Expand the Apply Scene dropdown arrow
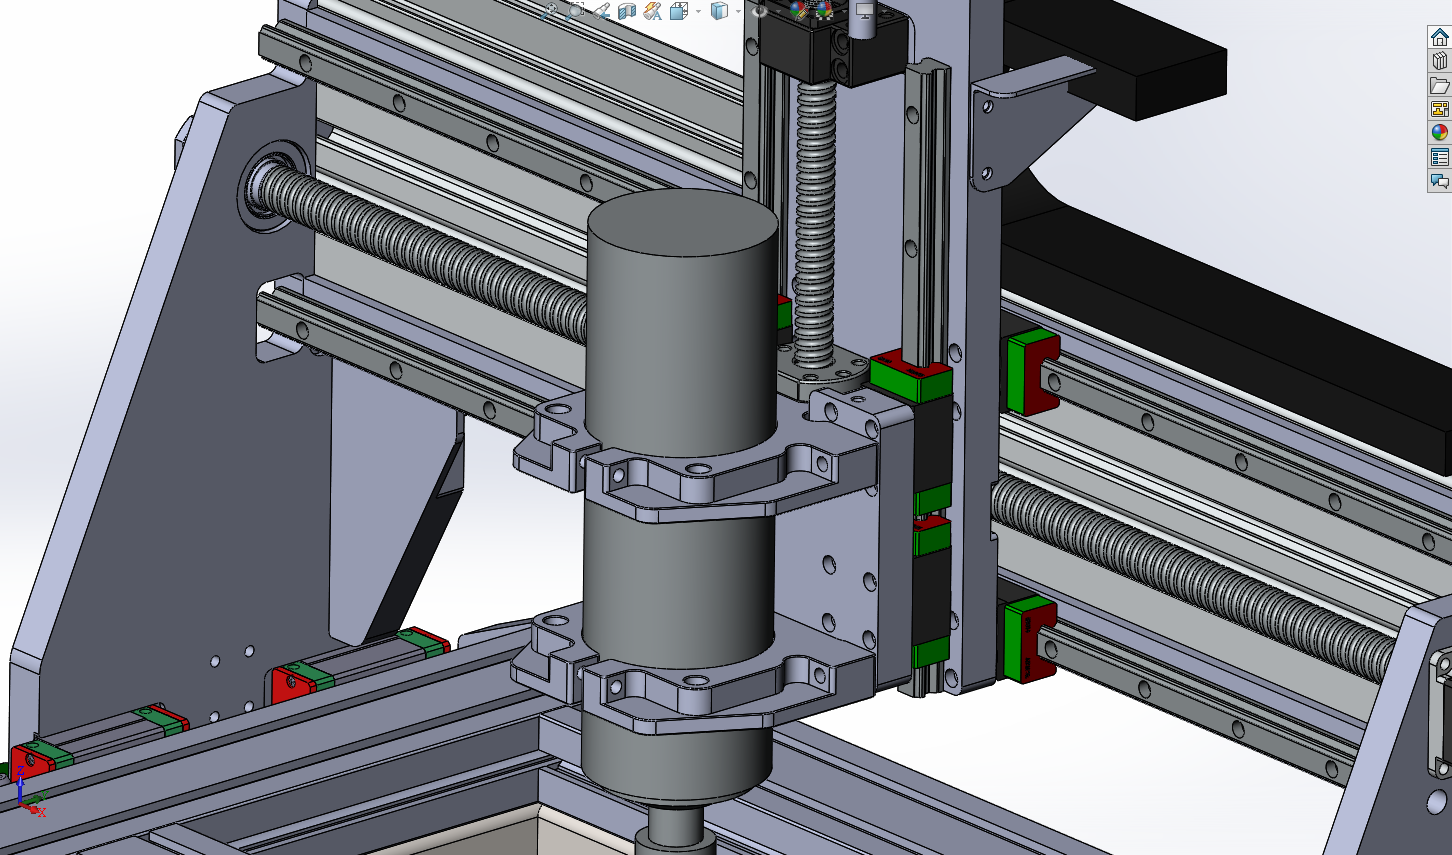This screenshot has height=855, width=1452. (842, 11)
